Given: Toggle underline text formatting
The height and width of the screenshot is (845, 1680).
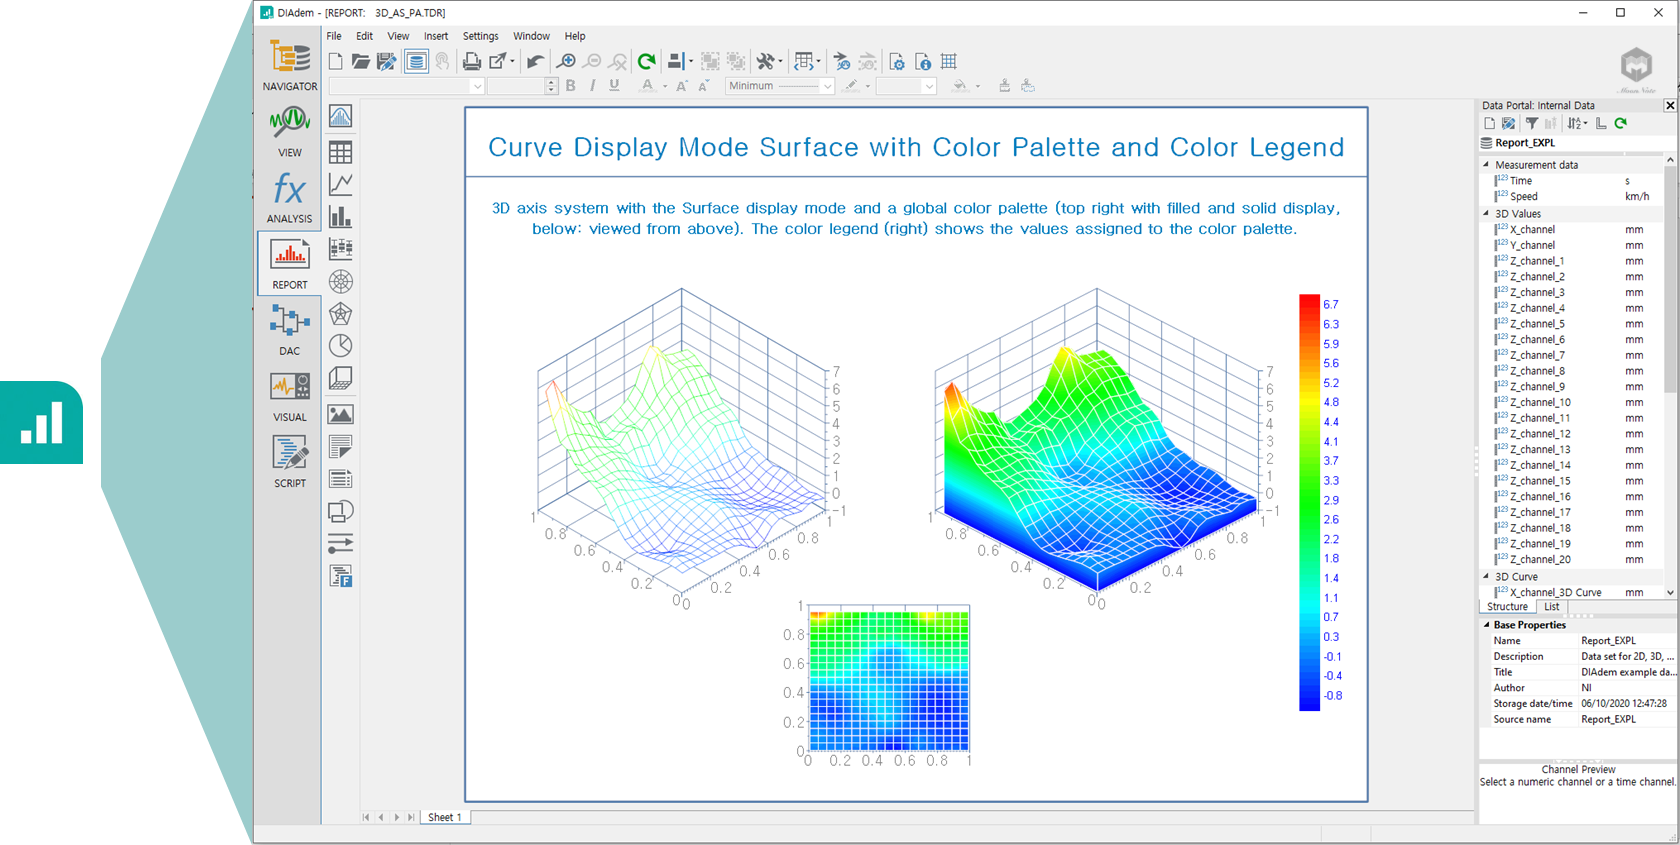Looking at the screenshot, I should coord(614,86).
